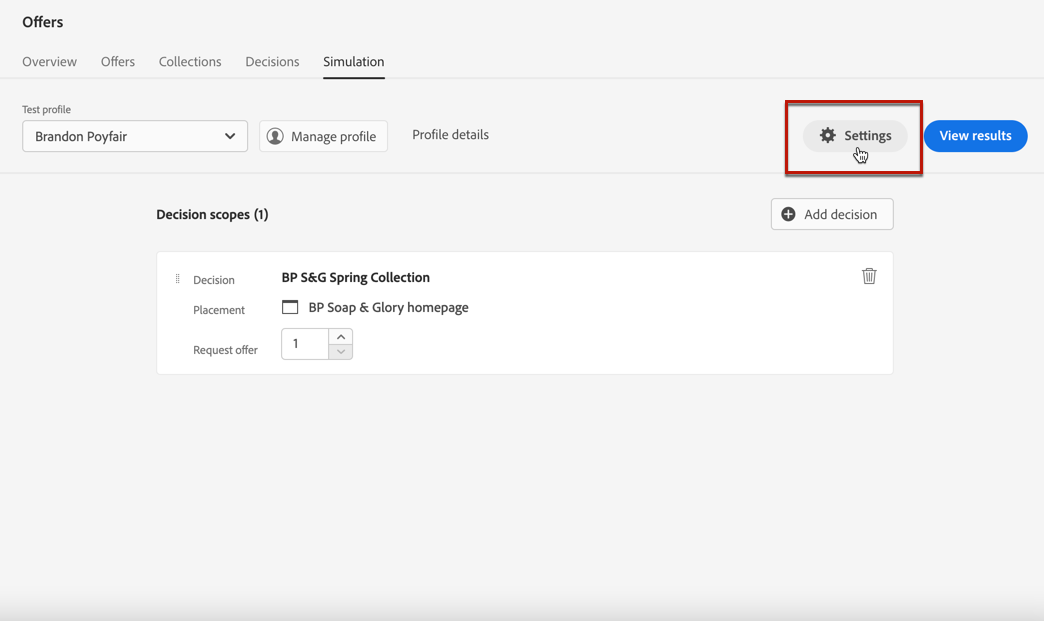The height and width of the screenshot is (621, 1044).
Task: Click the Request offer number field
Action: point(305,344)
